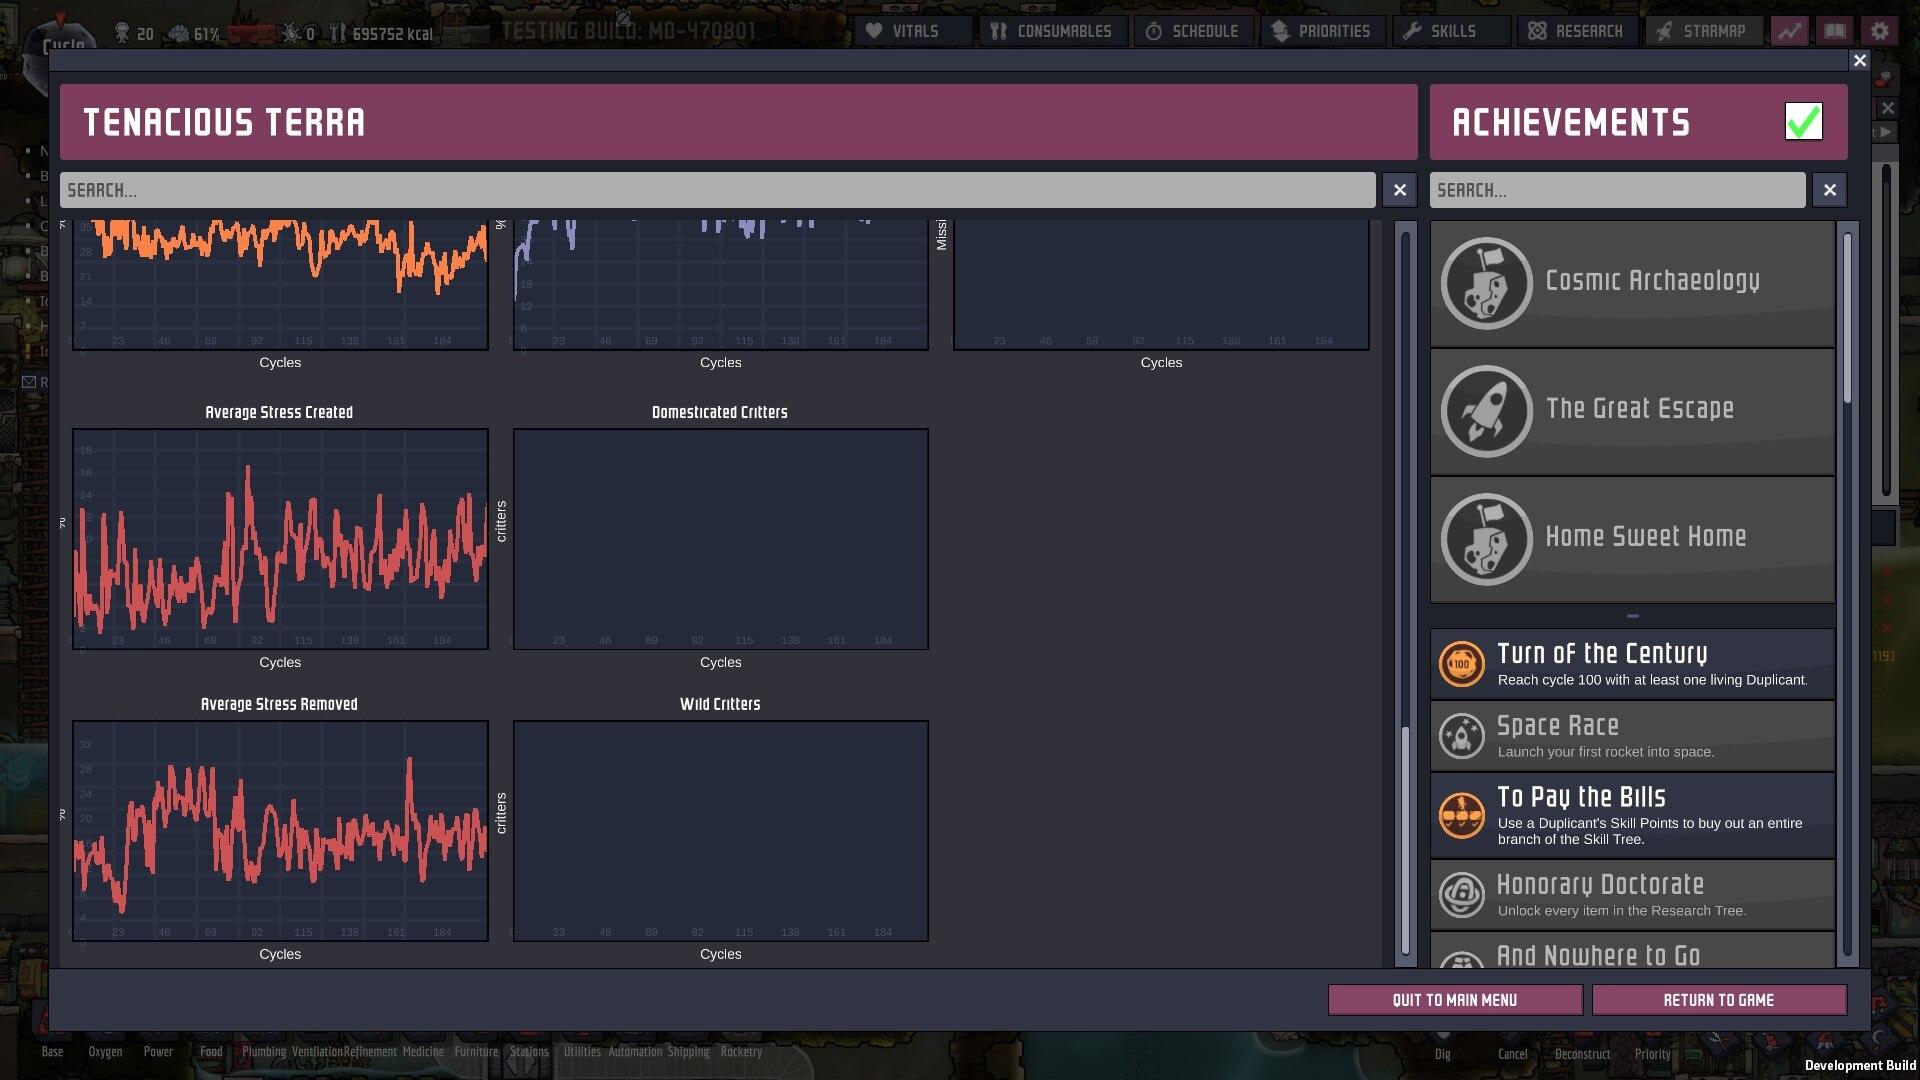Click the Home Sweet Home icon

pos(1486,539)
